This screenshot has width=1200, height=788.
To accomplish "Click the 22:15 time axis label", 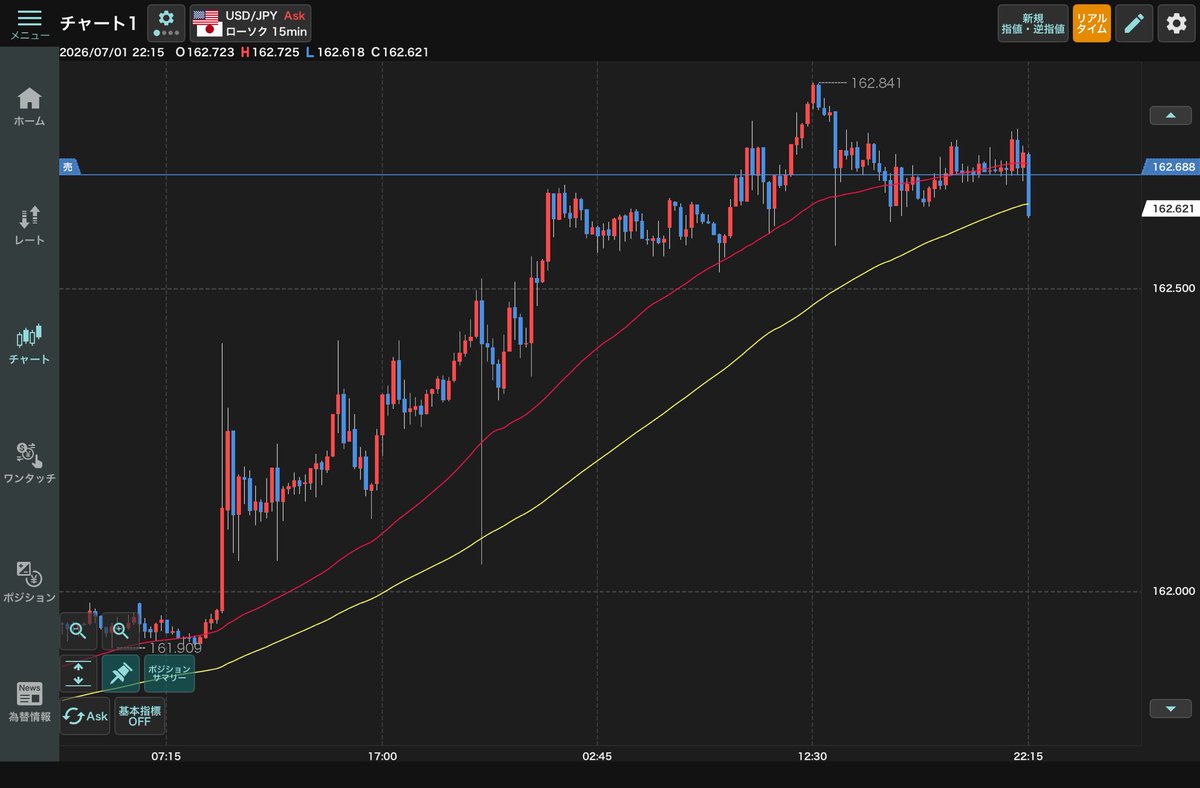I will click(x=1028, y=757).
